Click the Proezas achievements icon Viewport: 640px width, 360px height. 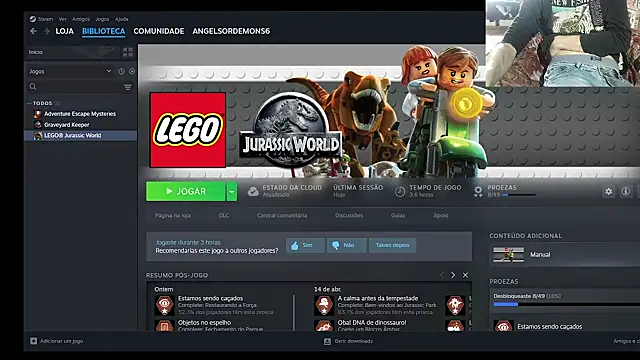pos(478,191)
